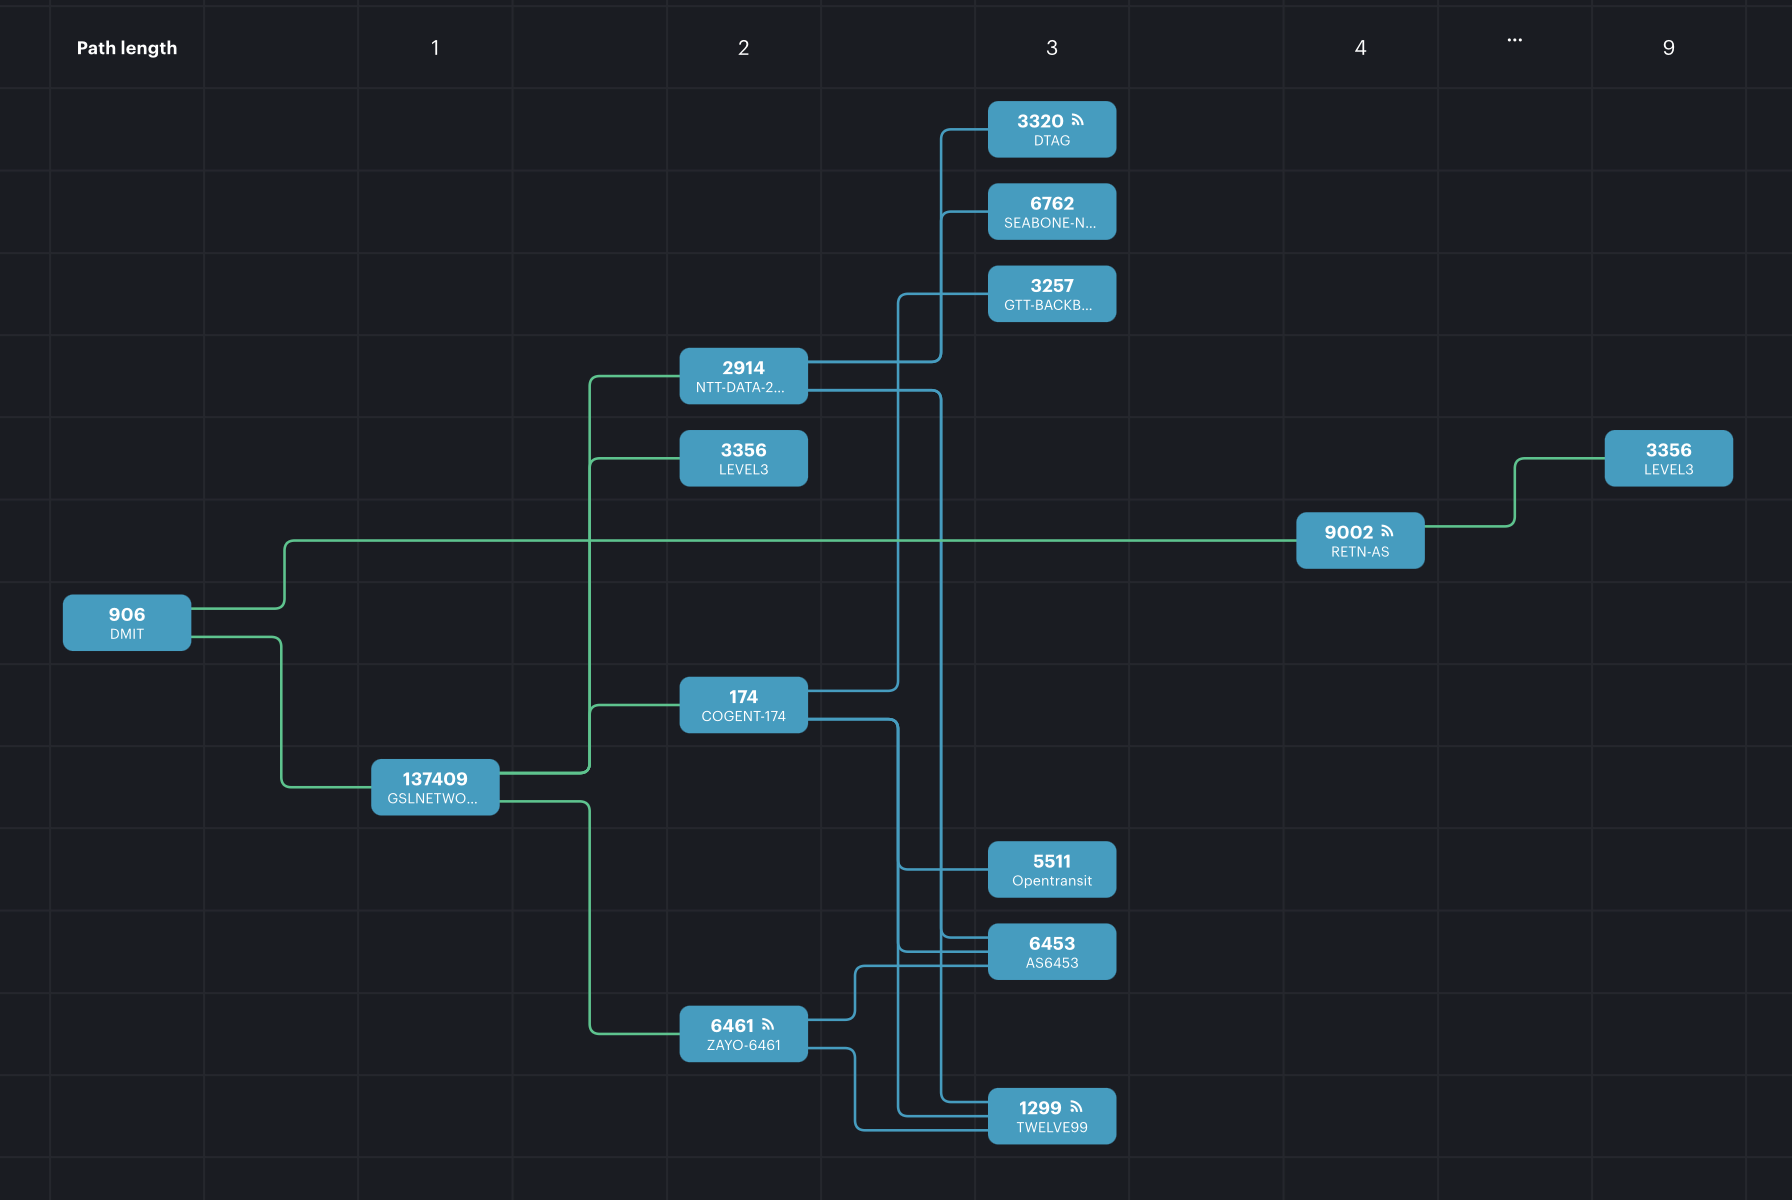Click the feed icon on 9002 RETN-AS
This screenshot has height=1200, width=1792.
(1387, 531)
